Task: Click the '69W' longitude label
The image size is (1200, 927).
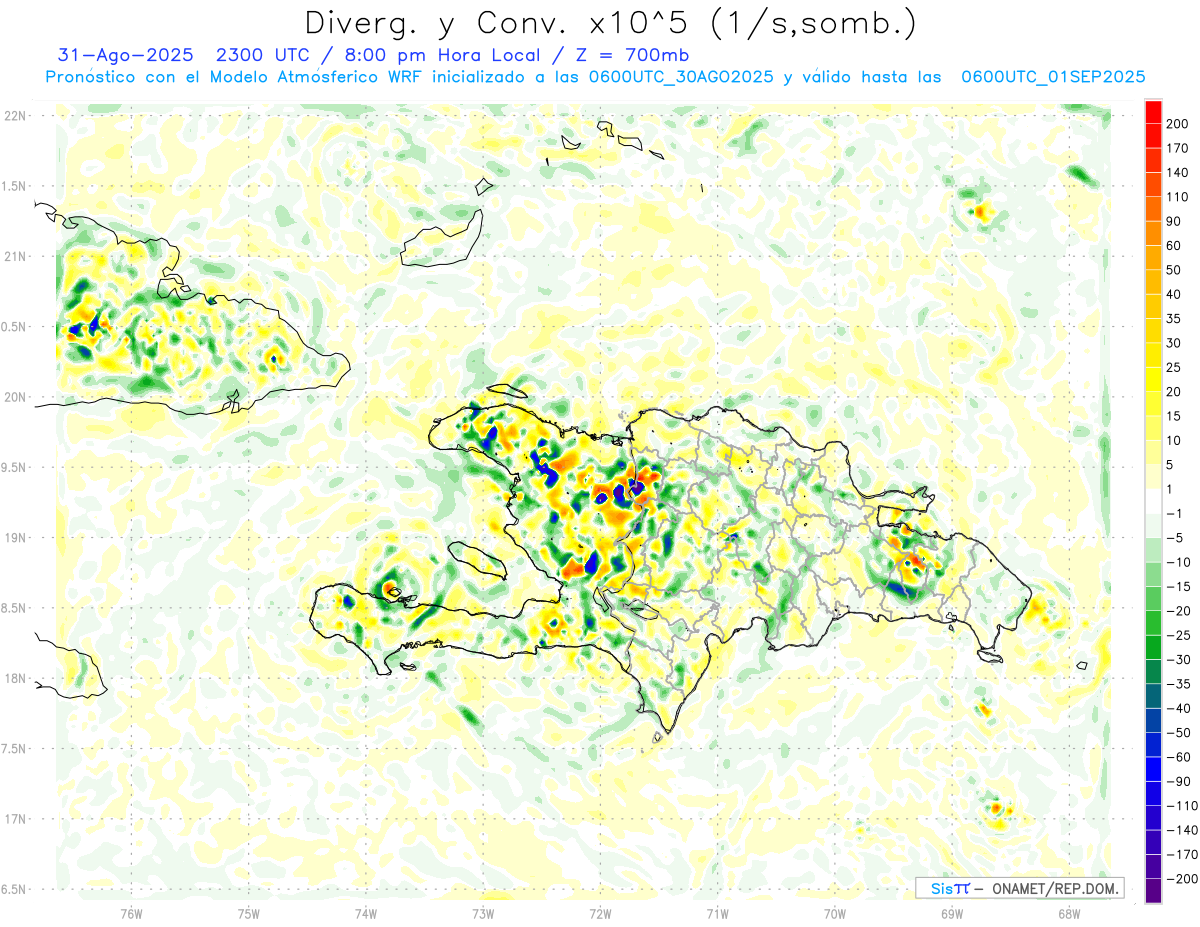Action: tap(952, 914)
